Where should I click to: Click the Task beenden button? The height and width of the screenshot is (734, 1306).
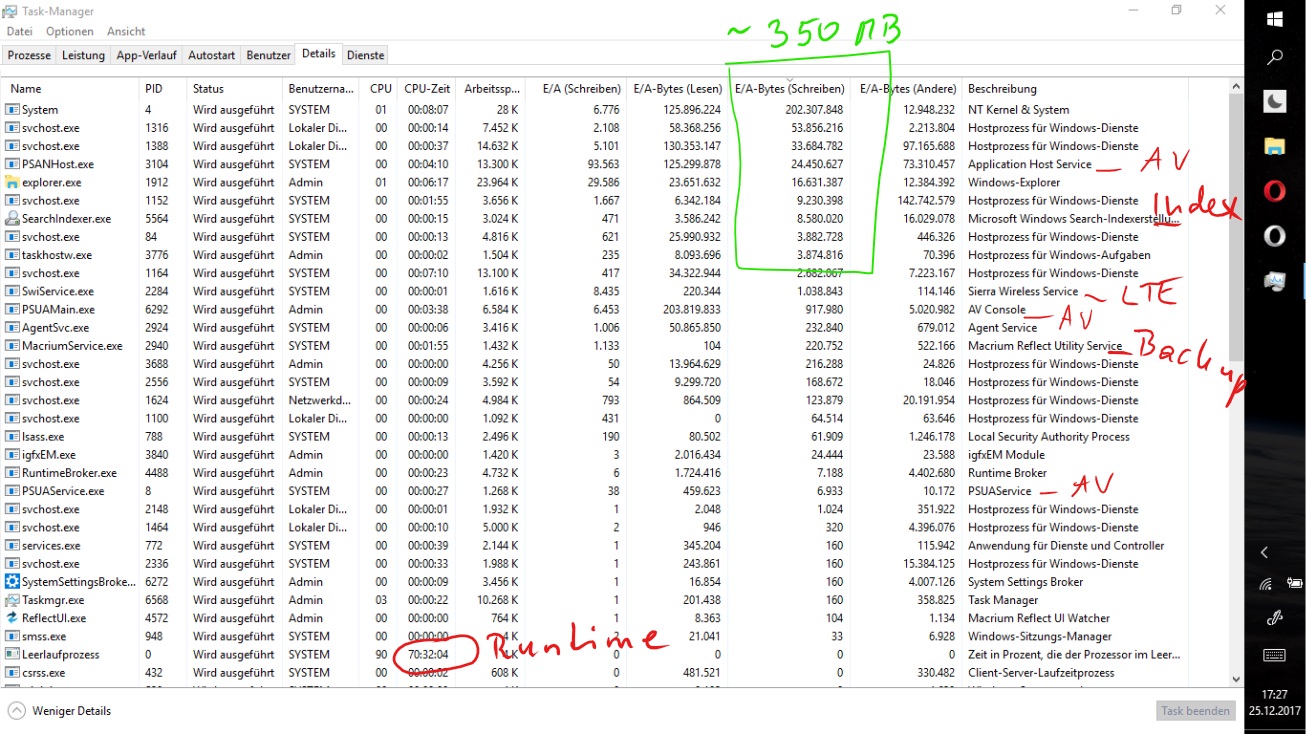(x=1195, y=711)
